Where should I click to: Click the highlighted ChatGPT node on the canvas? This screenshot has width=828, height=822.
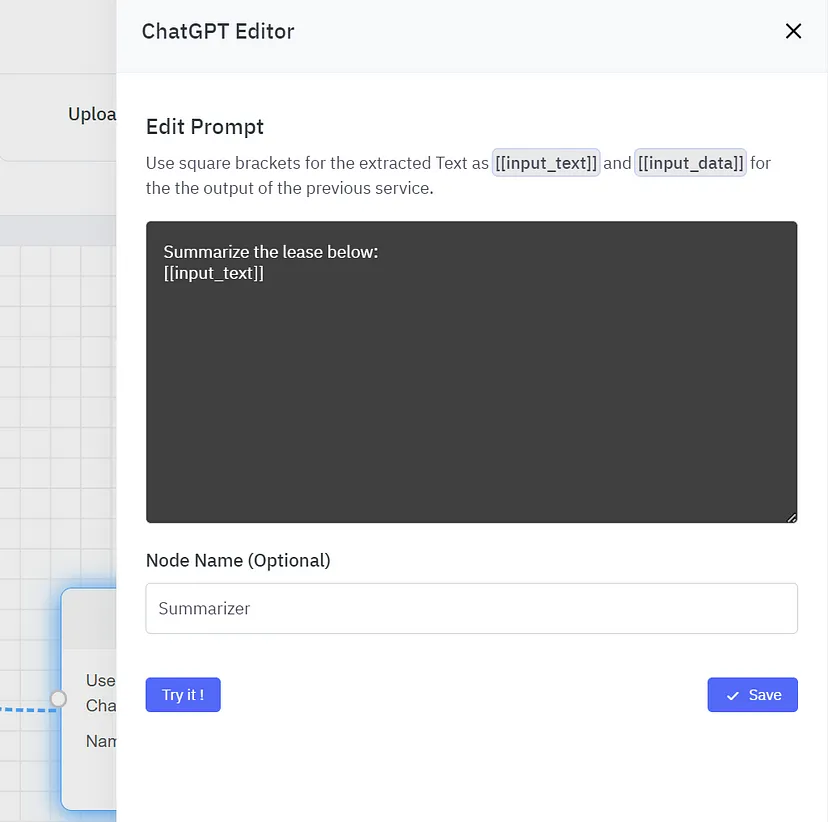[88, 700]
